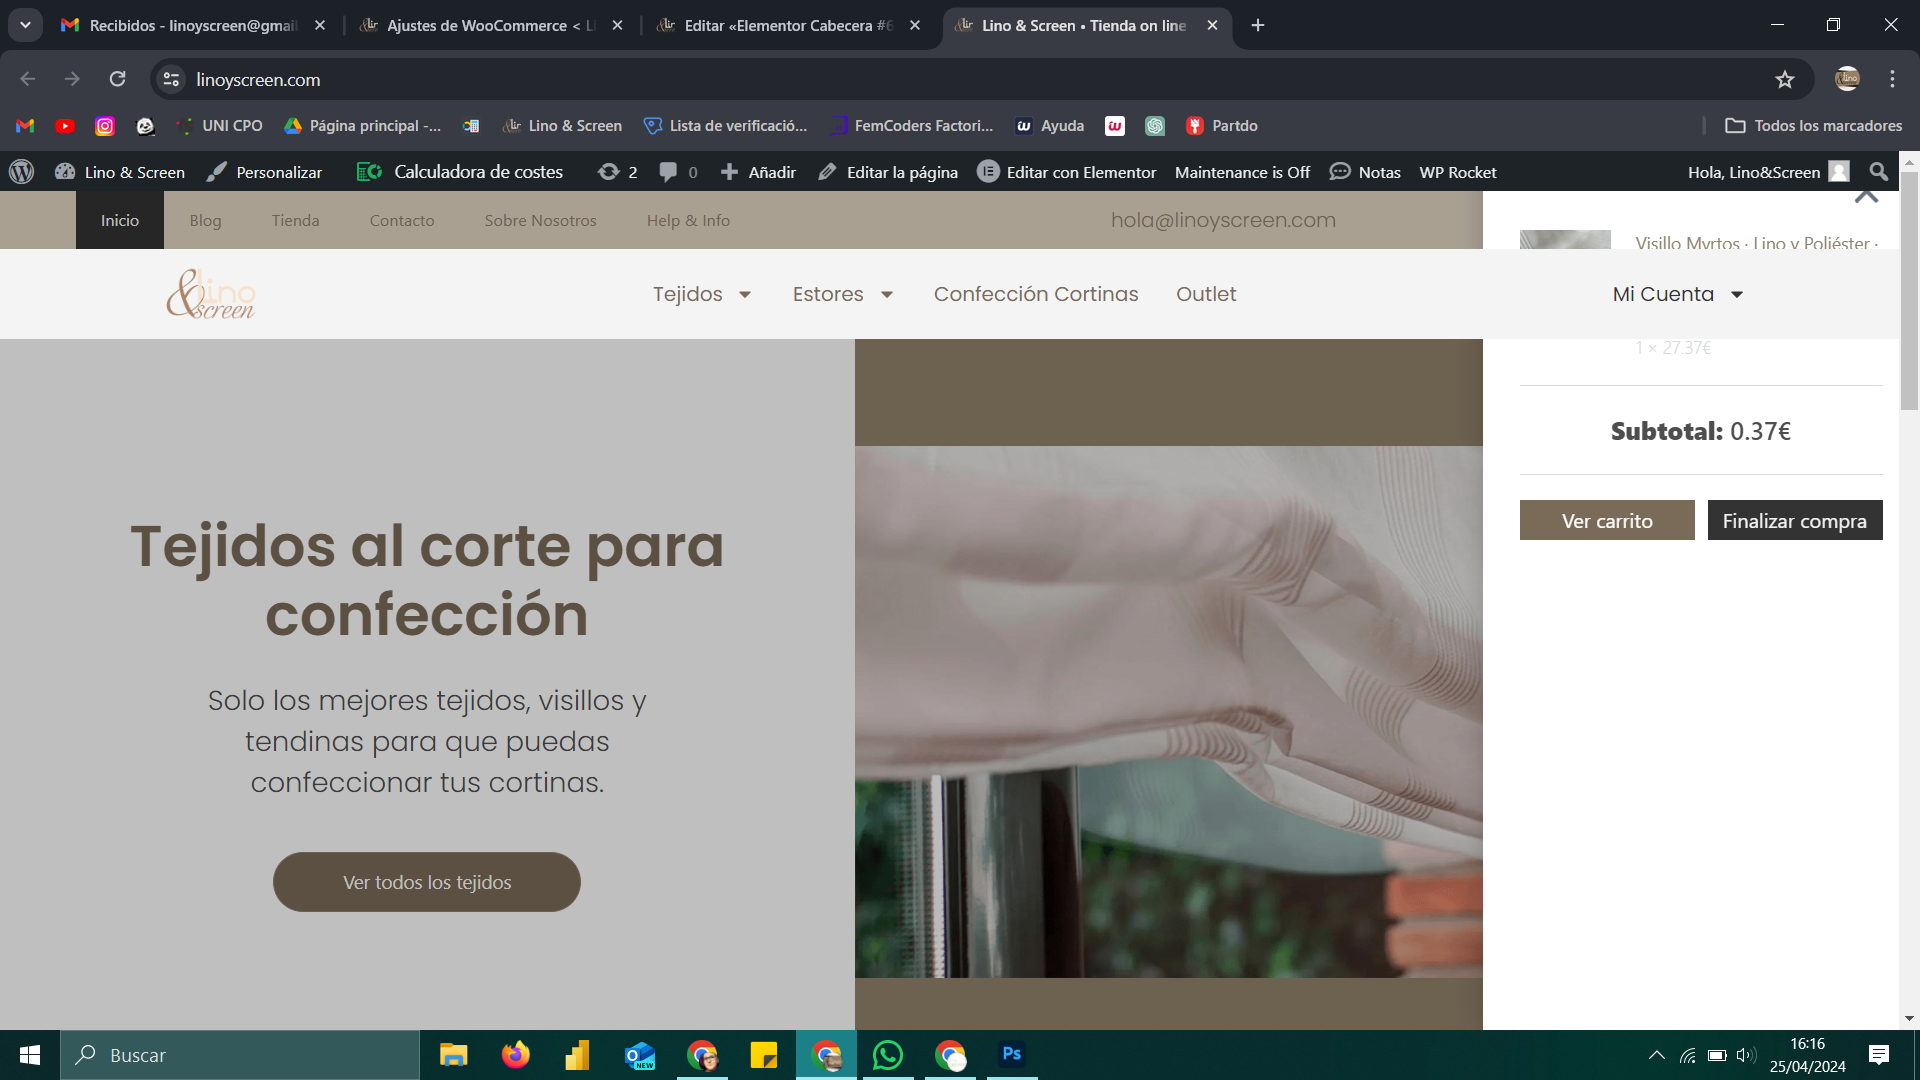The image size is (1920, 1080).
Task: Click the updates icon showing 2
Action: click(617, 172)
